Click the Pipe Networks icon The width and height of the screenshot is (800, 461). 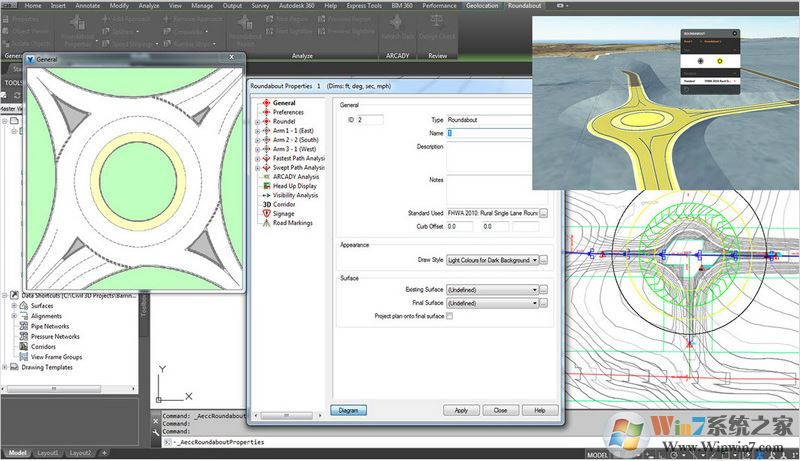(x=23, y=326)
